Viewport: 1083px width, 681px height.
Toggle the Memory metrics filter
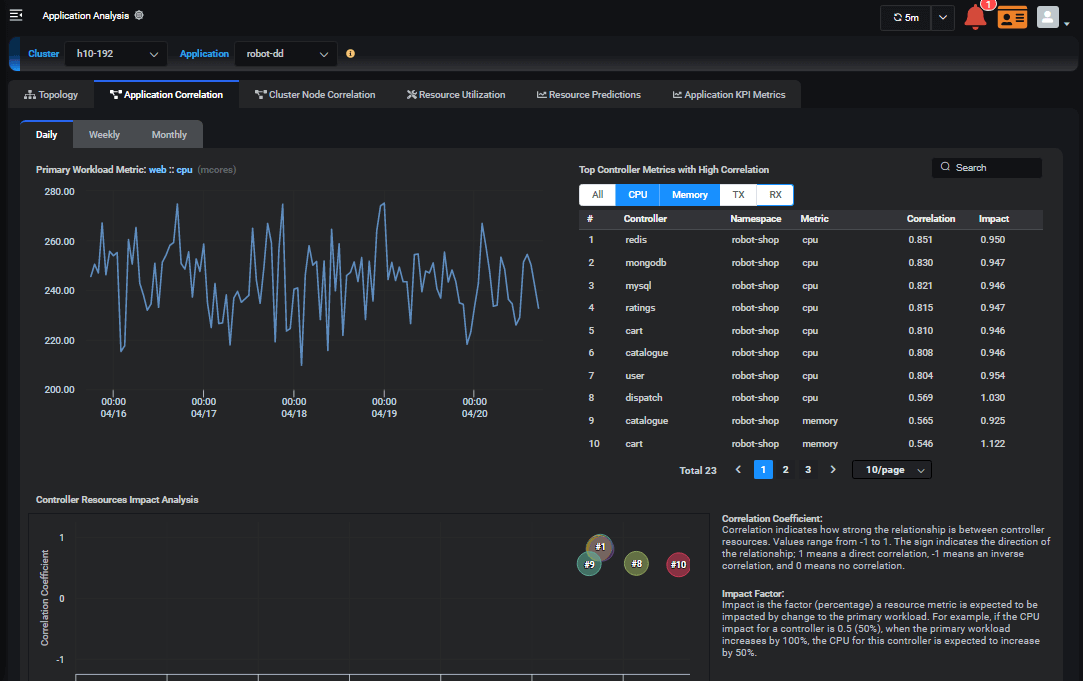[x=689, y=195]
